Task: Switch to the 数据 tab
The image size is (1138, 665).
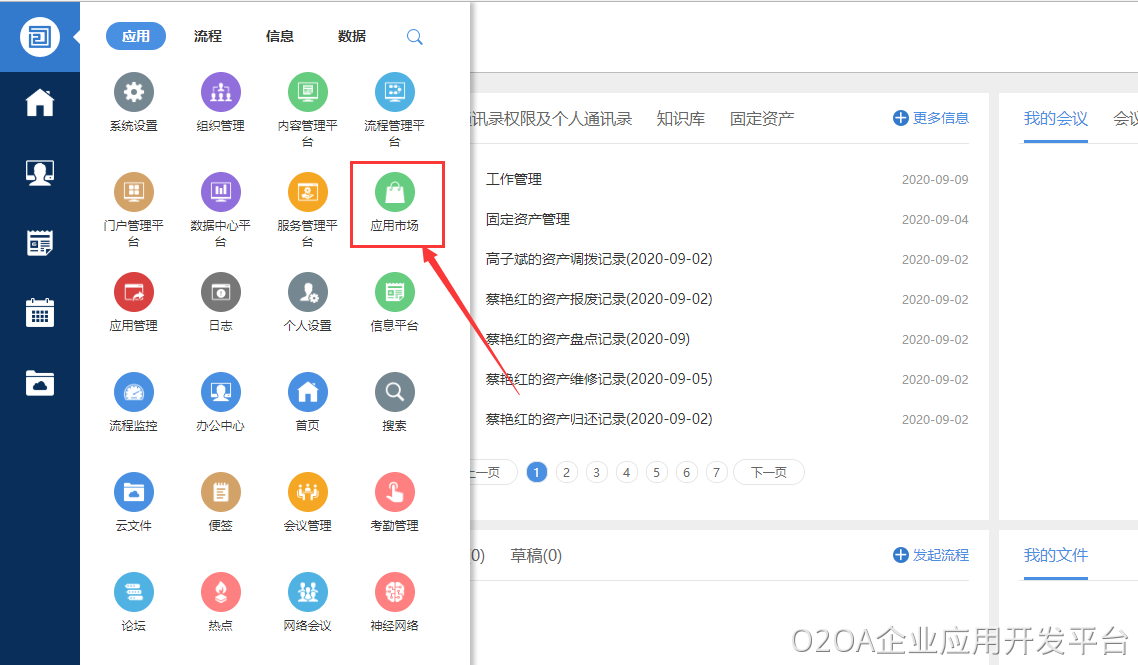Action: tap(352, 36)
